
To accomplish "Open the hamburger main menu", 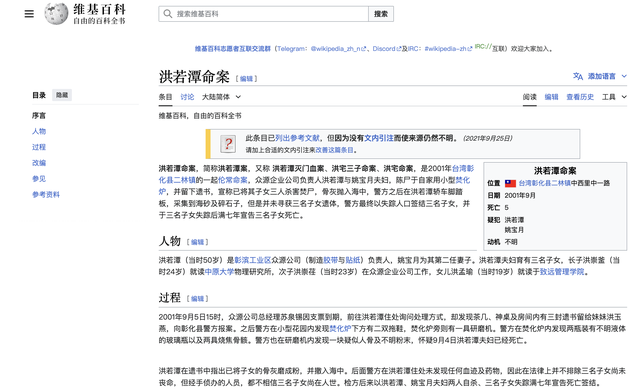I will click(29, 14).
